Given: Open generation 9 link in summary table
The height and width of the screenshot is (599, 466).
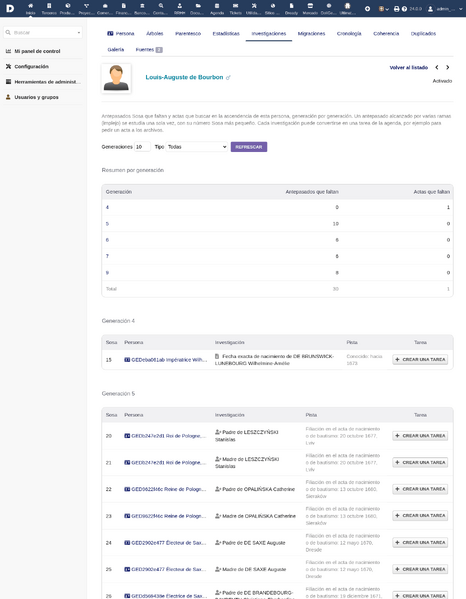Looking at the screenshot, I should [x=107, y=273].
